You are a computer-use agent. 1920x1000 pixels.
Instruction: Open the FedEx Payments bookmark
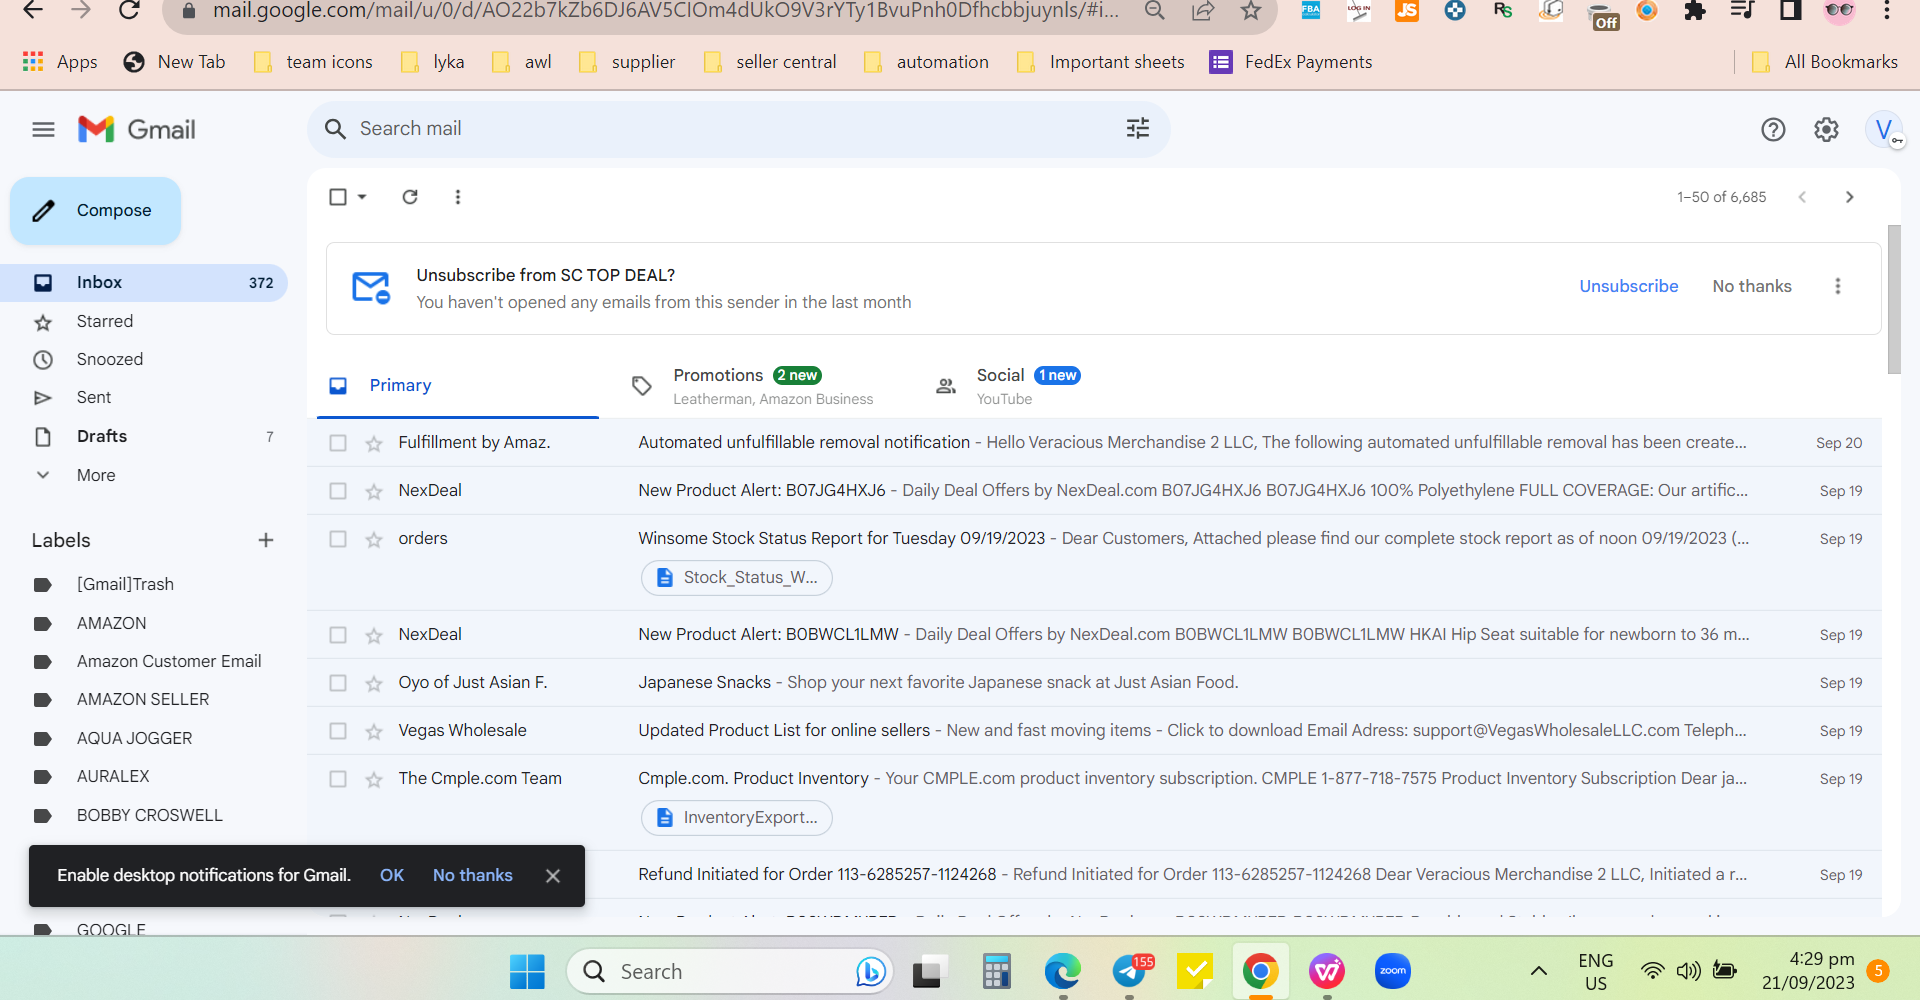(x=1290, y=62)
